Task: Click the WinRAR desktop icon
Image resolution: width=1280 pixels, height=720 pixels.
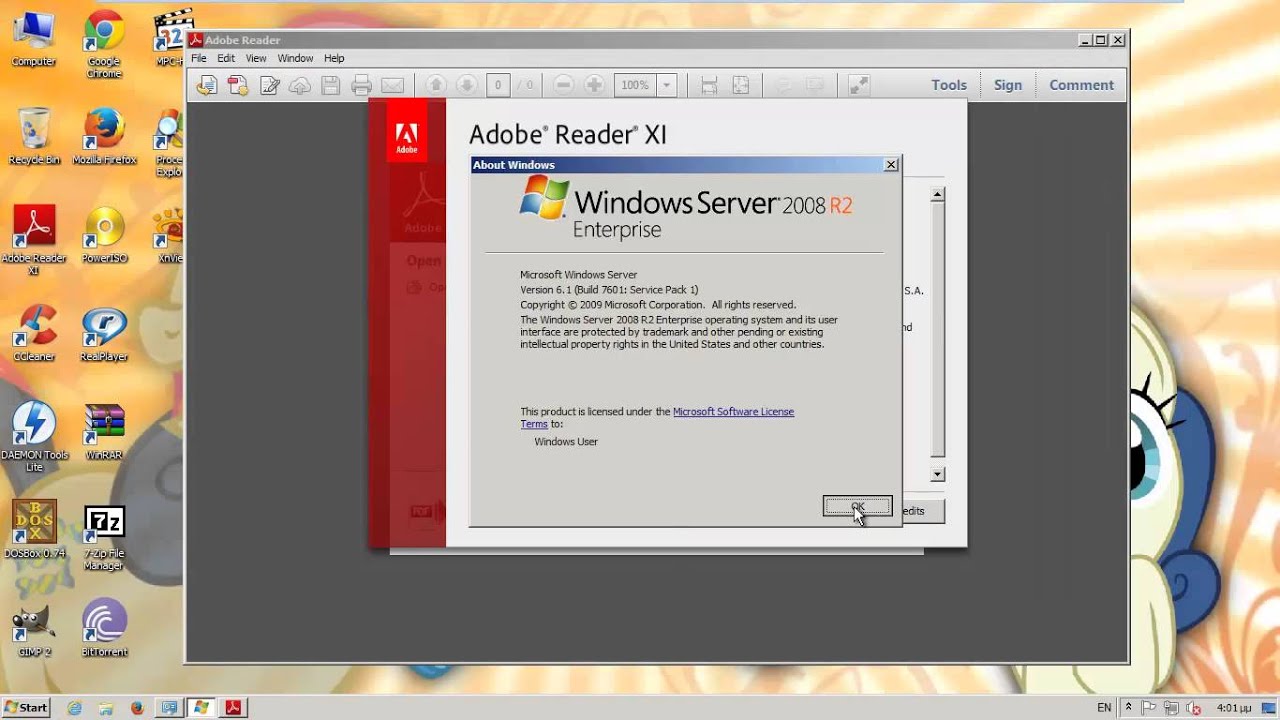Action: [104, 431]
